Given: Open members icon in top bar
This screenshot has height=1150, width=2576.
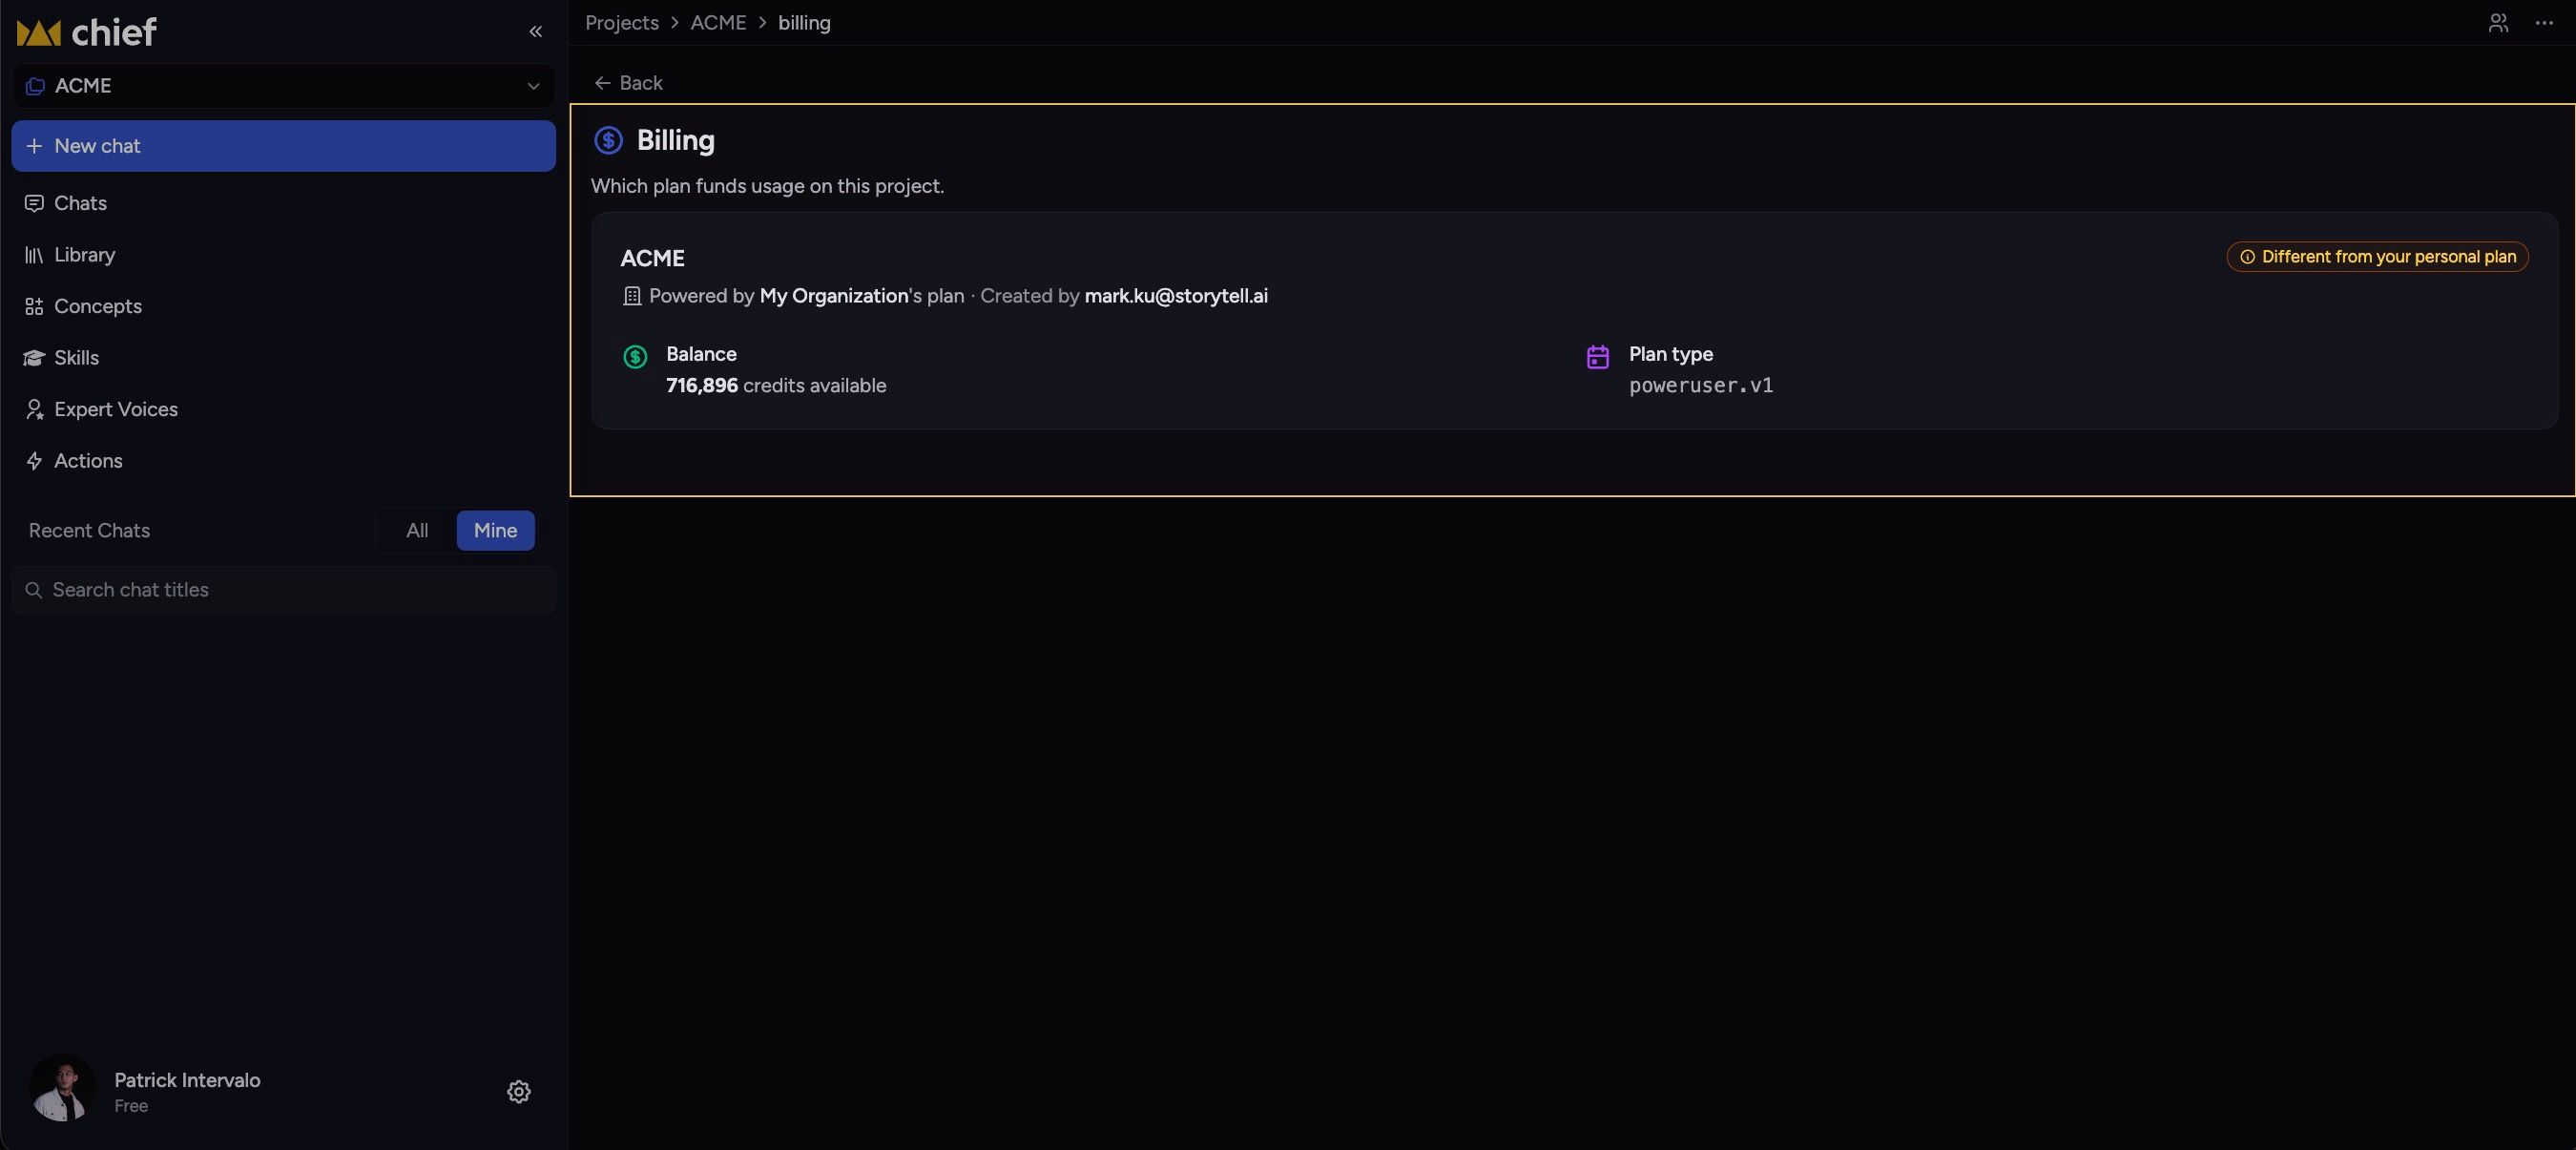Looking at the screenshot, I should coord(2498,22).
